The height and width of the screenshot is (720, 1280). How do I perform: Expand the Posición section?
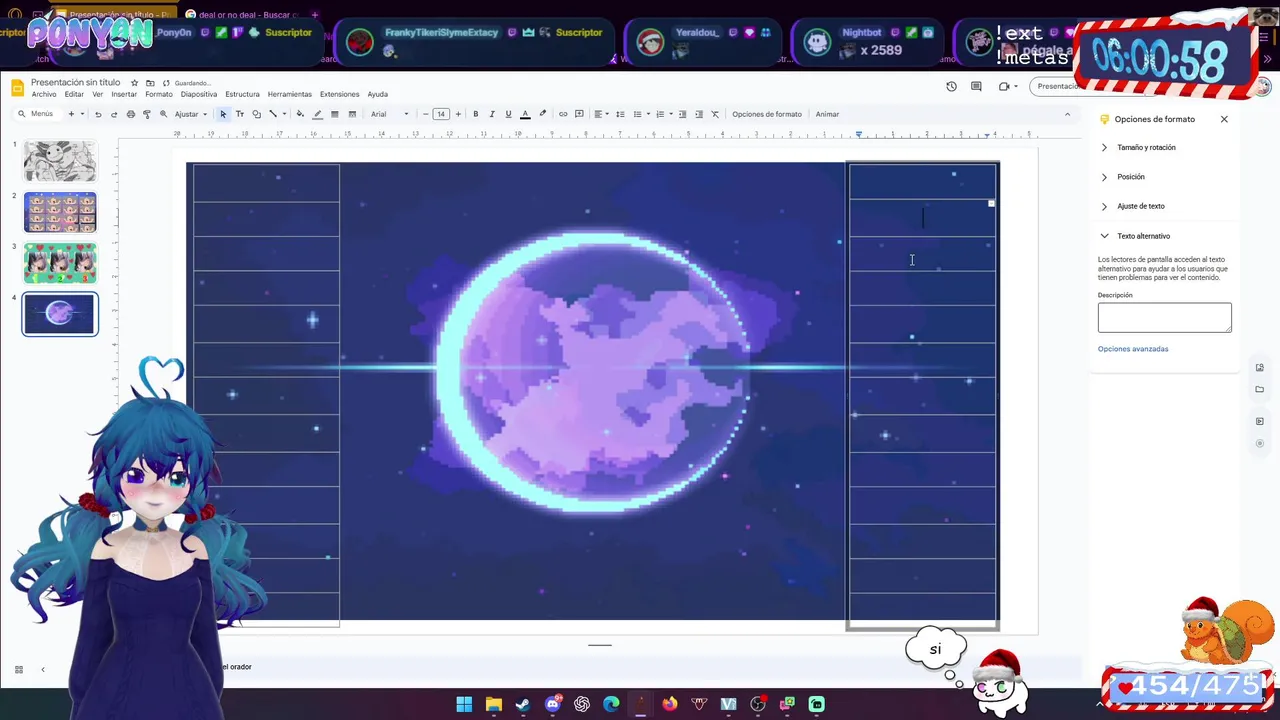tap(1131, 177)
